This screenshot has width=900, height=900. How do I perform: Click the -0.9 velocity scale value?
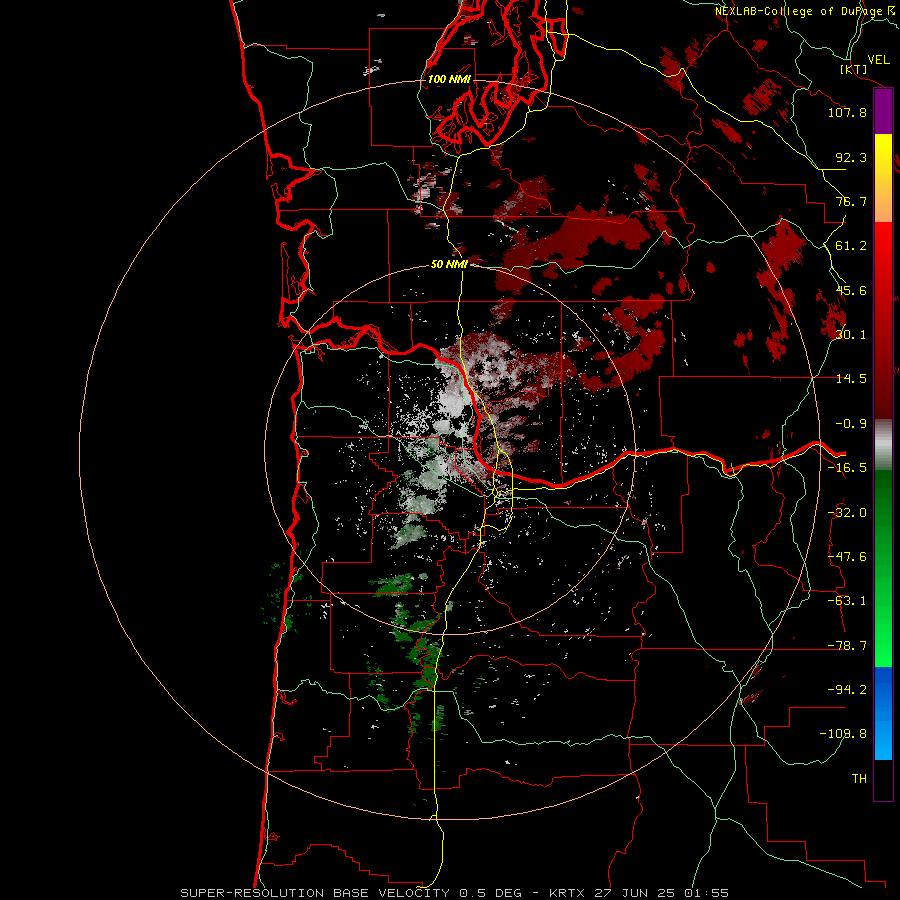point(851,424)
